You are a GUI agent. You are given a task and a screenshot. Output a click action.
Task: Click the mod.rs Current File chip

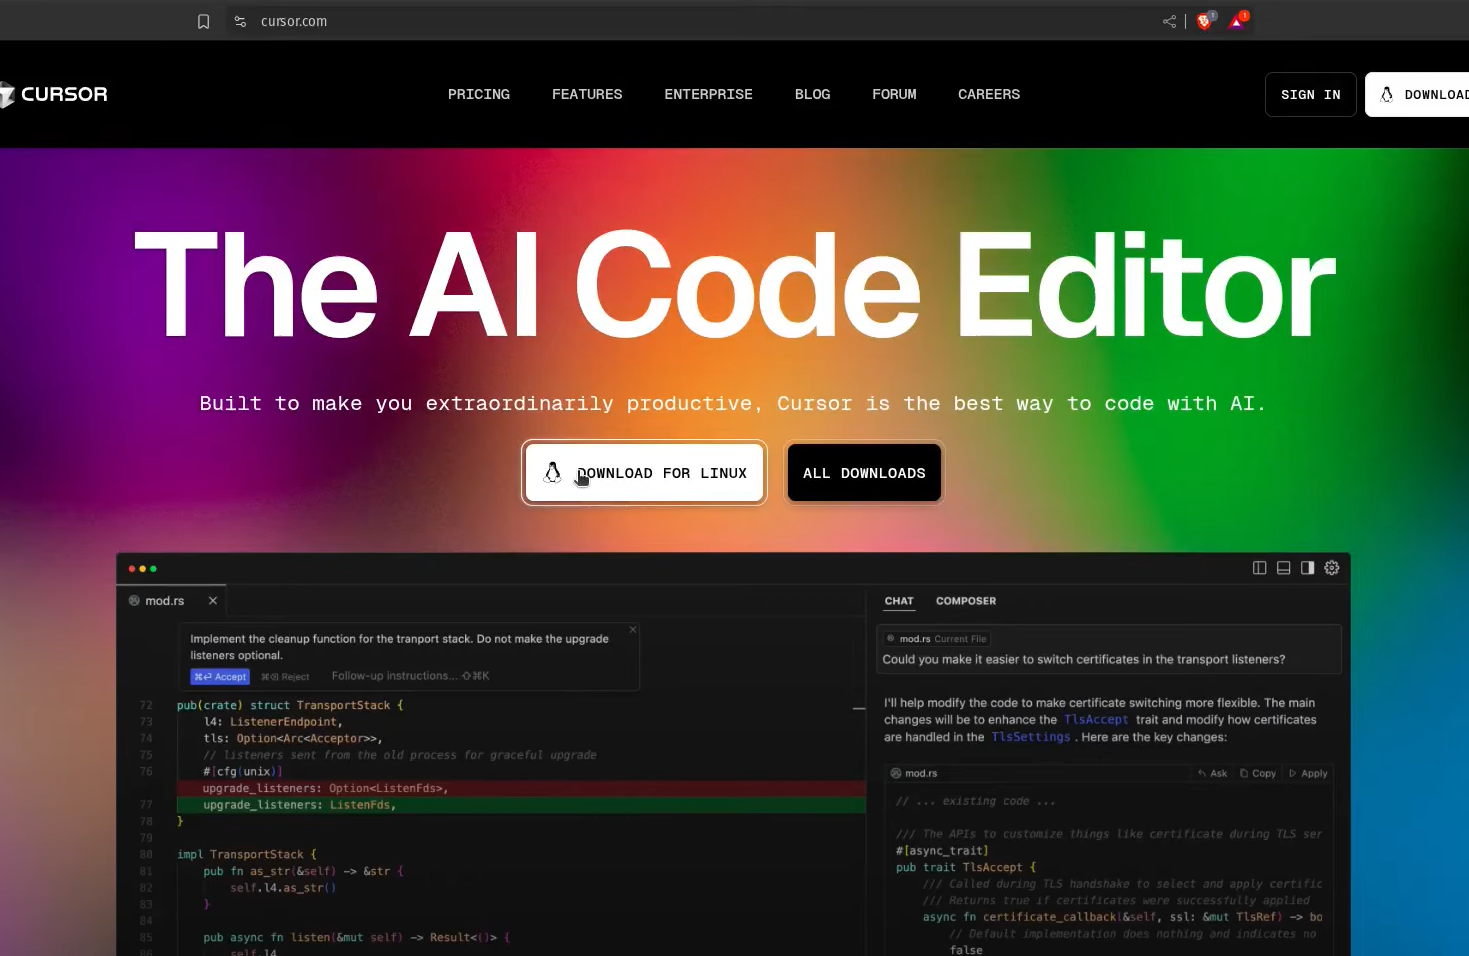coord(937,639)
